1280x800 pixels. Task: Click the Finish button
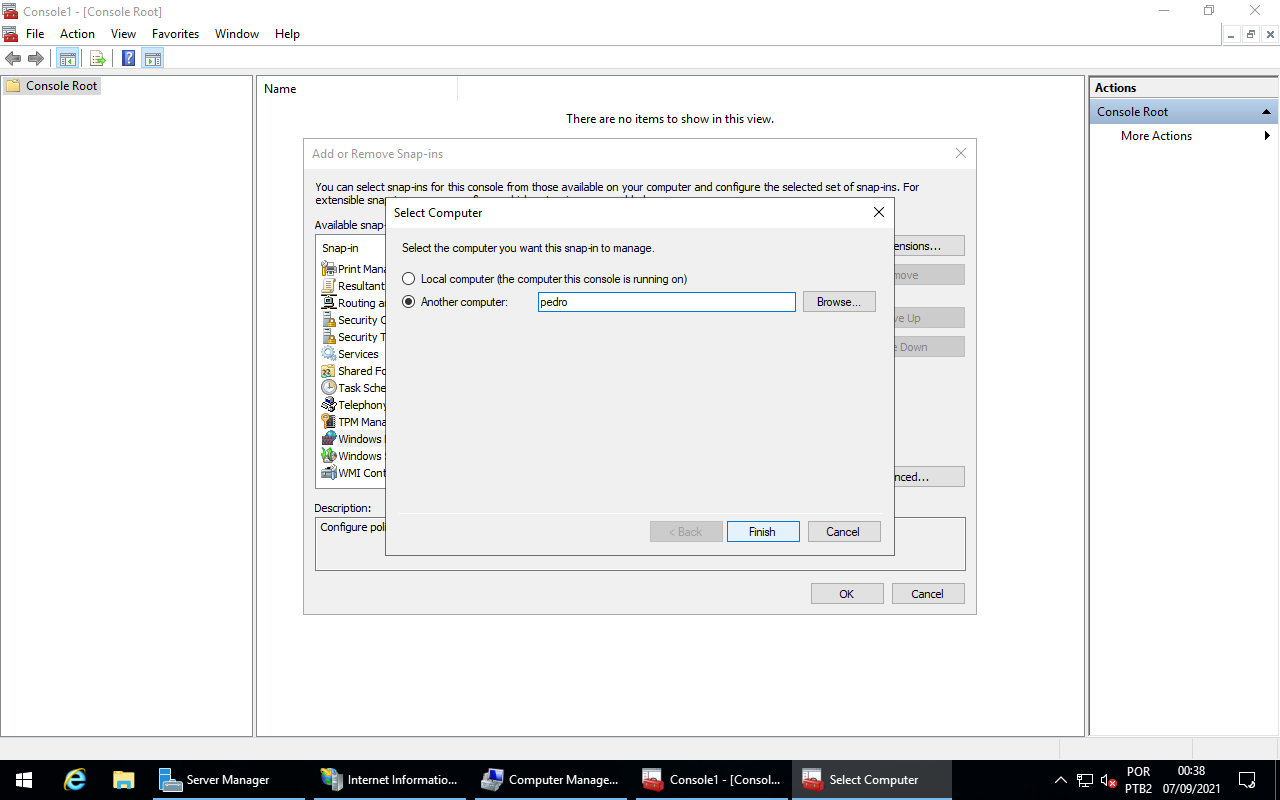coord(762,532)
